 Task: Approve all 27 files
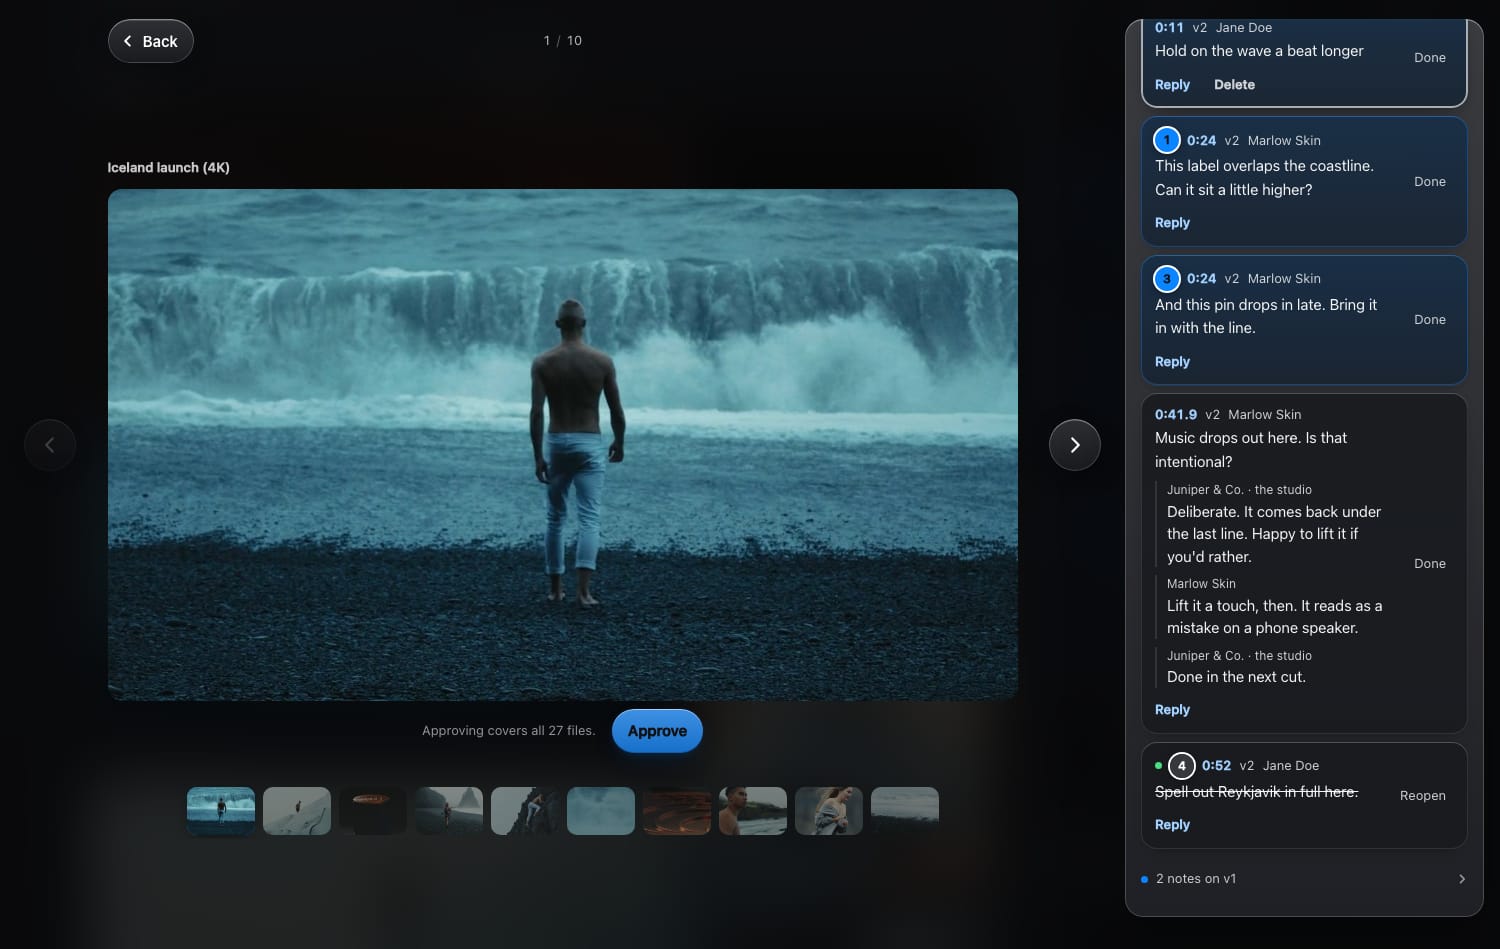(657, 731)
